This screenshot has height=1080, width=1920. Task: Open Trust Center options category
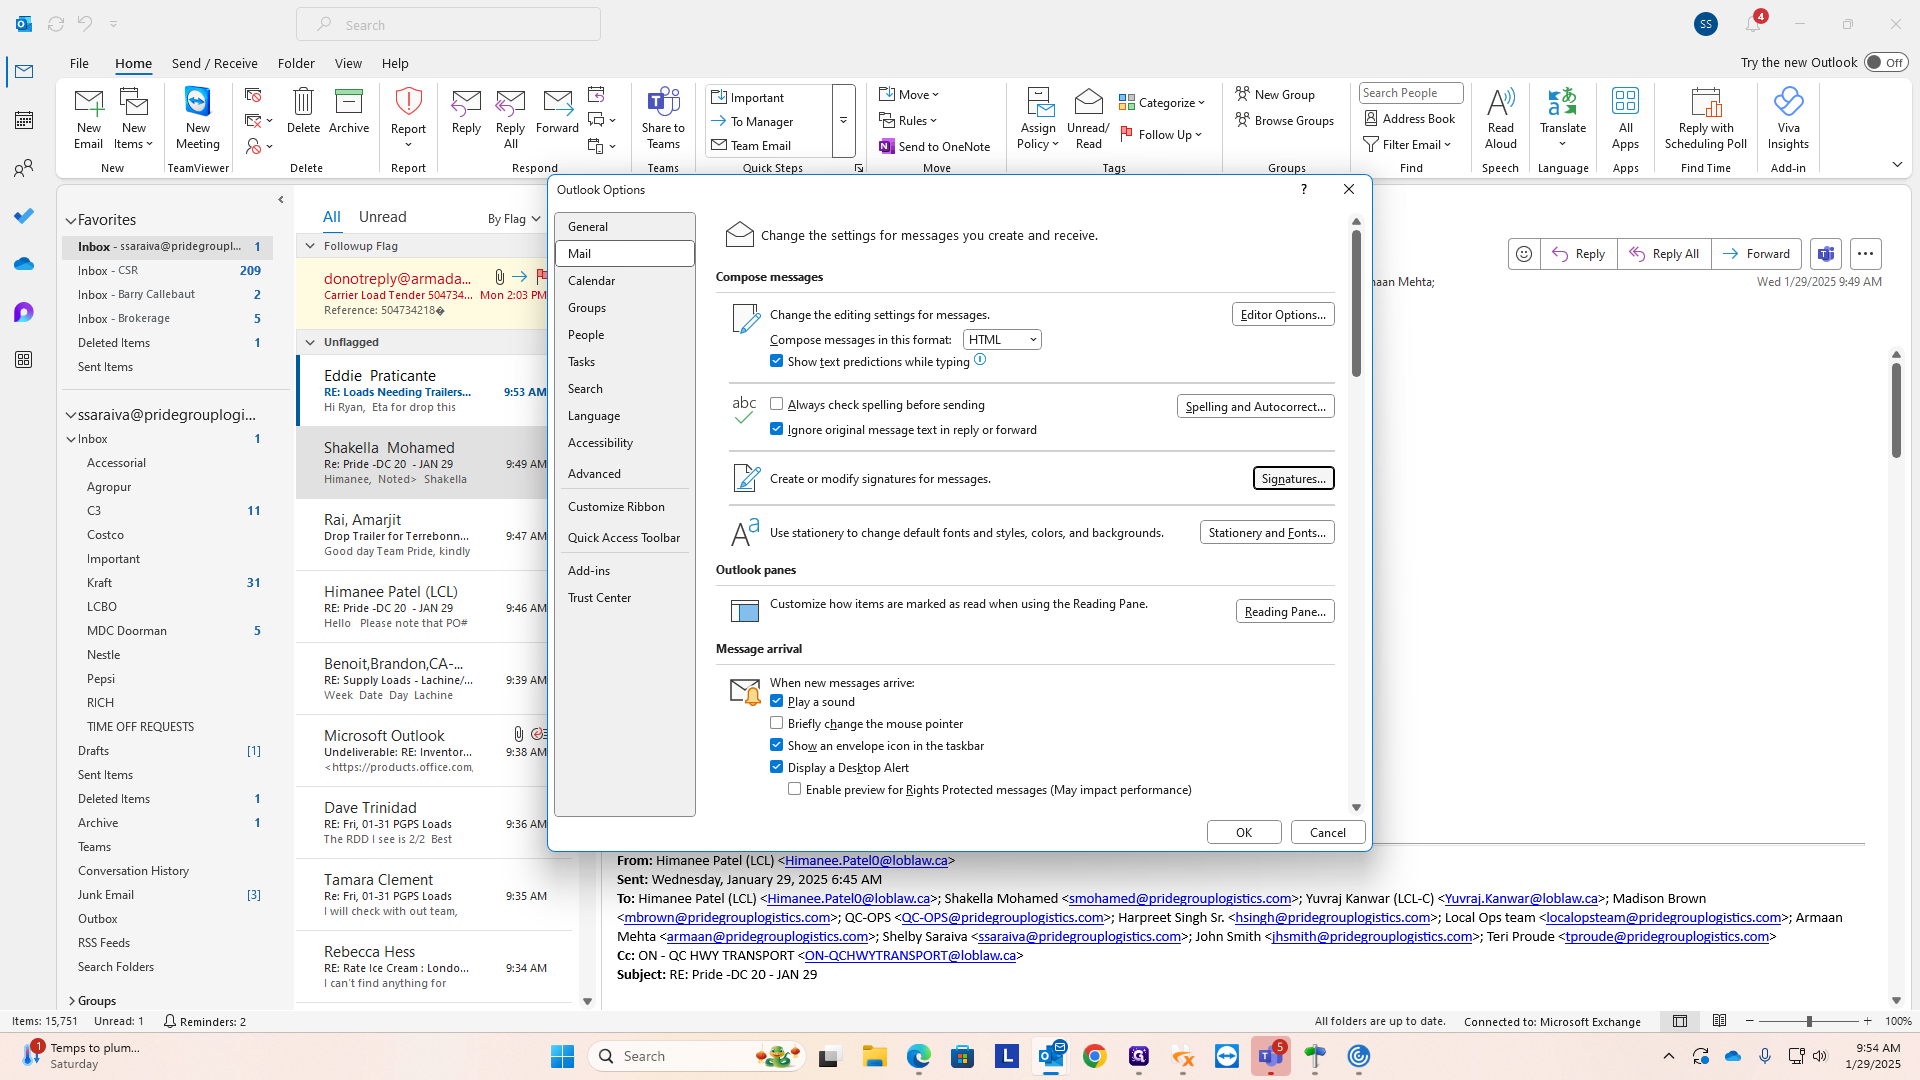pos(624,598)
